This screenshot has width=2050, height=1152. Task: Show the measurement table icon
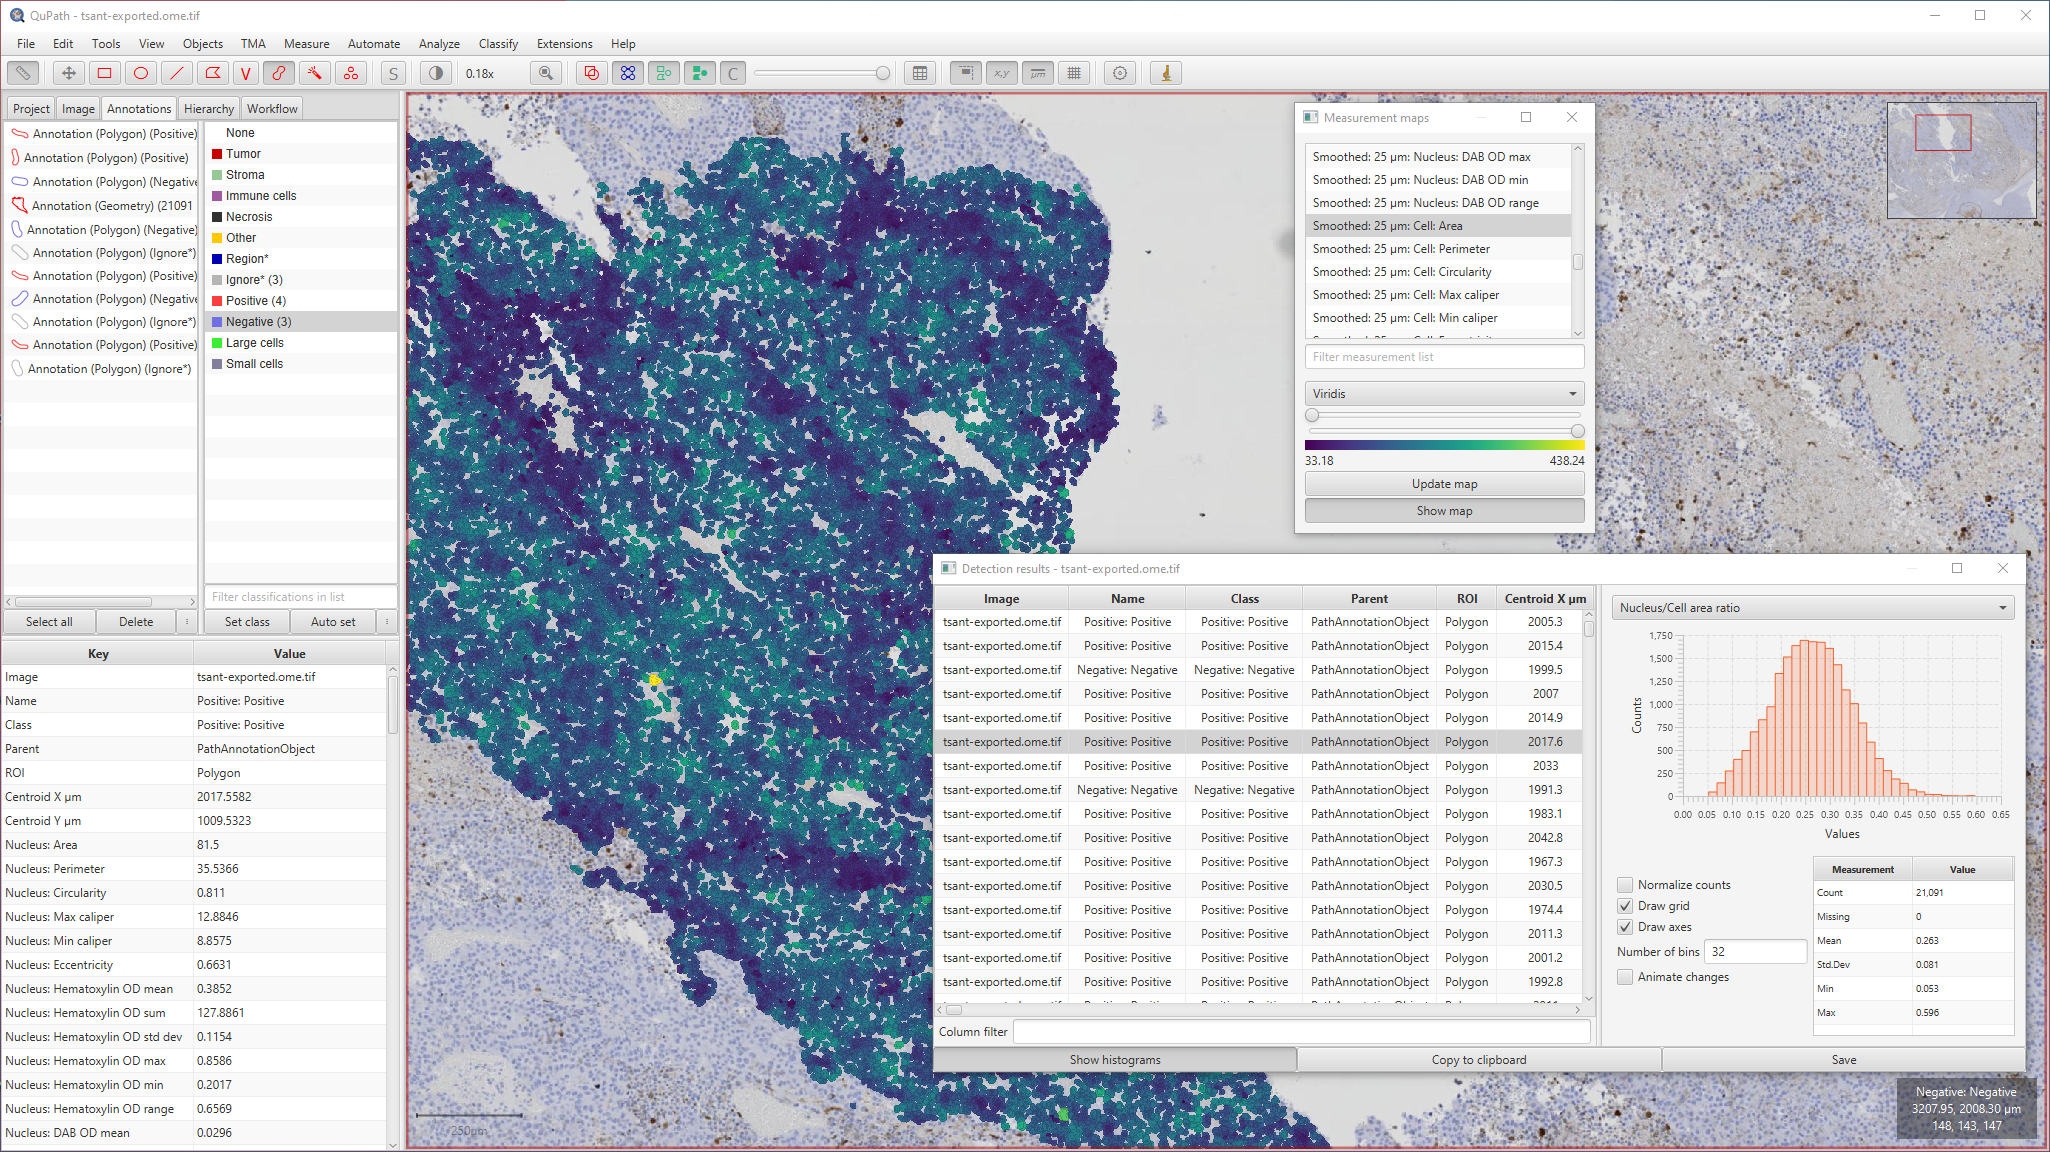(x=920, y=73)
